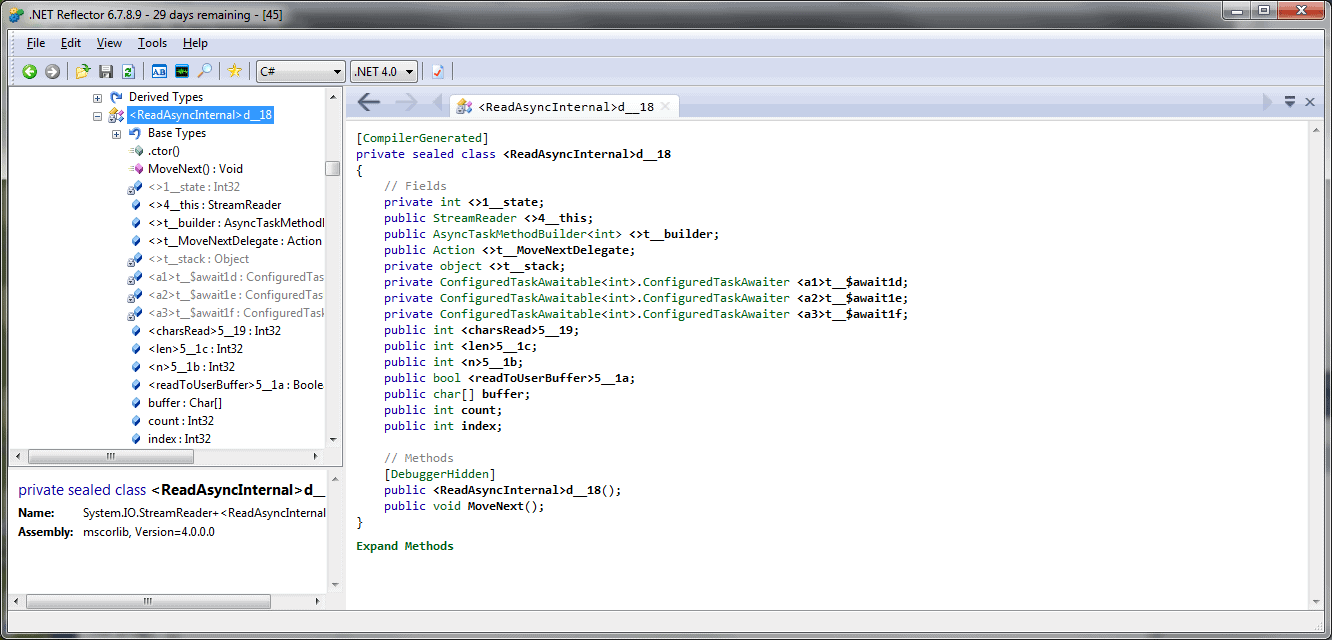Open the C# language dropdown
Screen dimensions: 1332x640
click(x=300, y=71)
